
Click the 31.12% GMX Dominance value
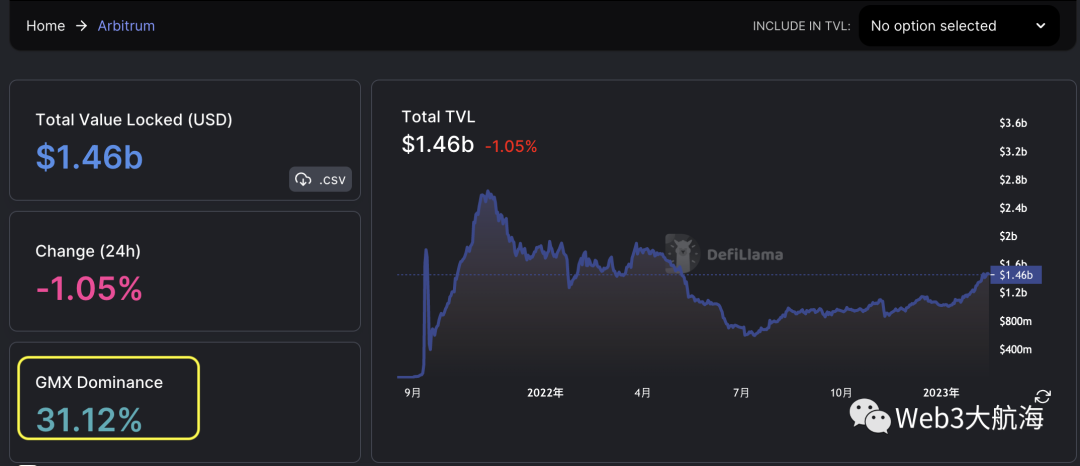coord(89,420)
